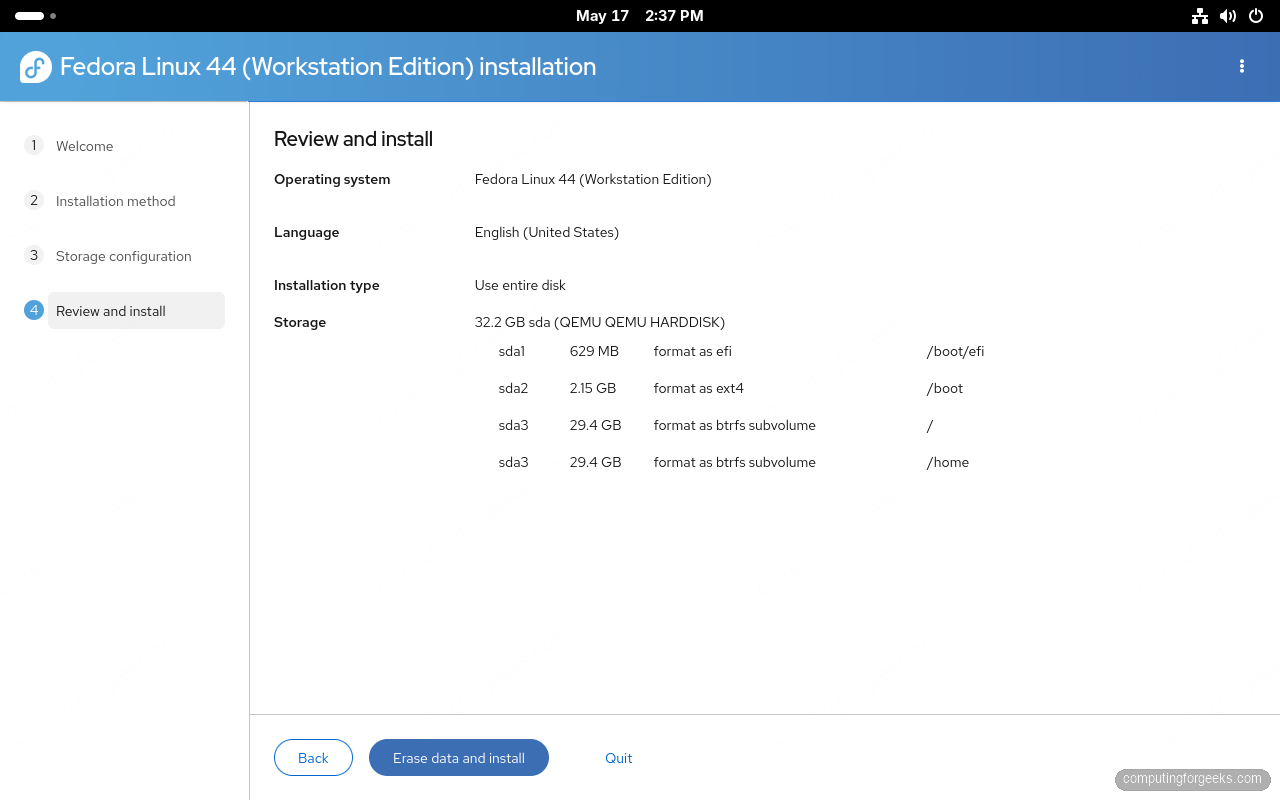Click the Storage label

tap(300, 322)
